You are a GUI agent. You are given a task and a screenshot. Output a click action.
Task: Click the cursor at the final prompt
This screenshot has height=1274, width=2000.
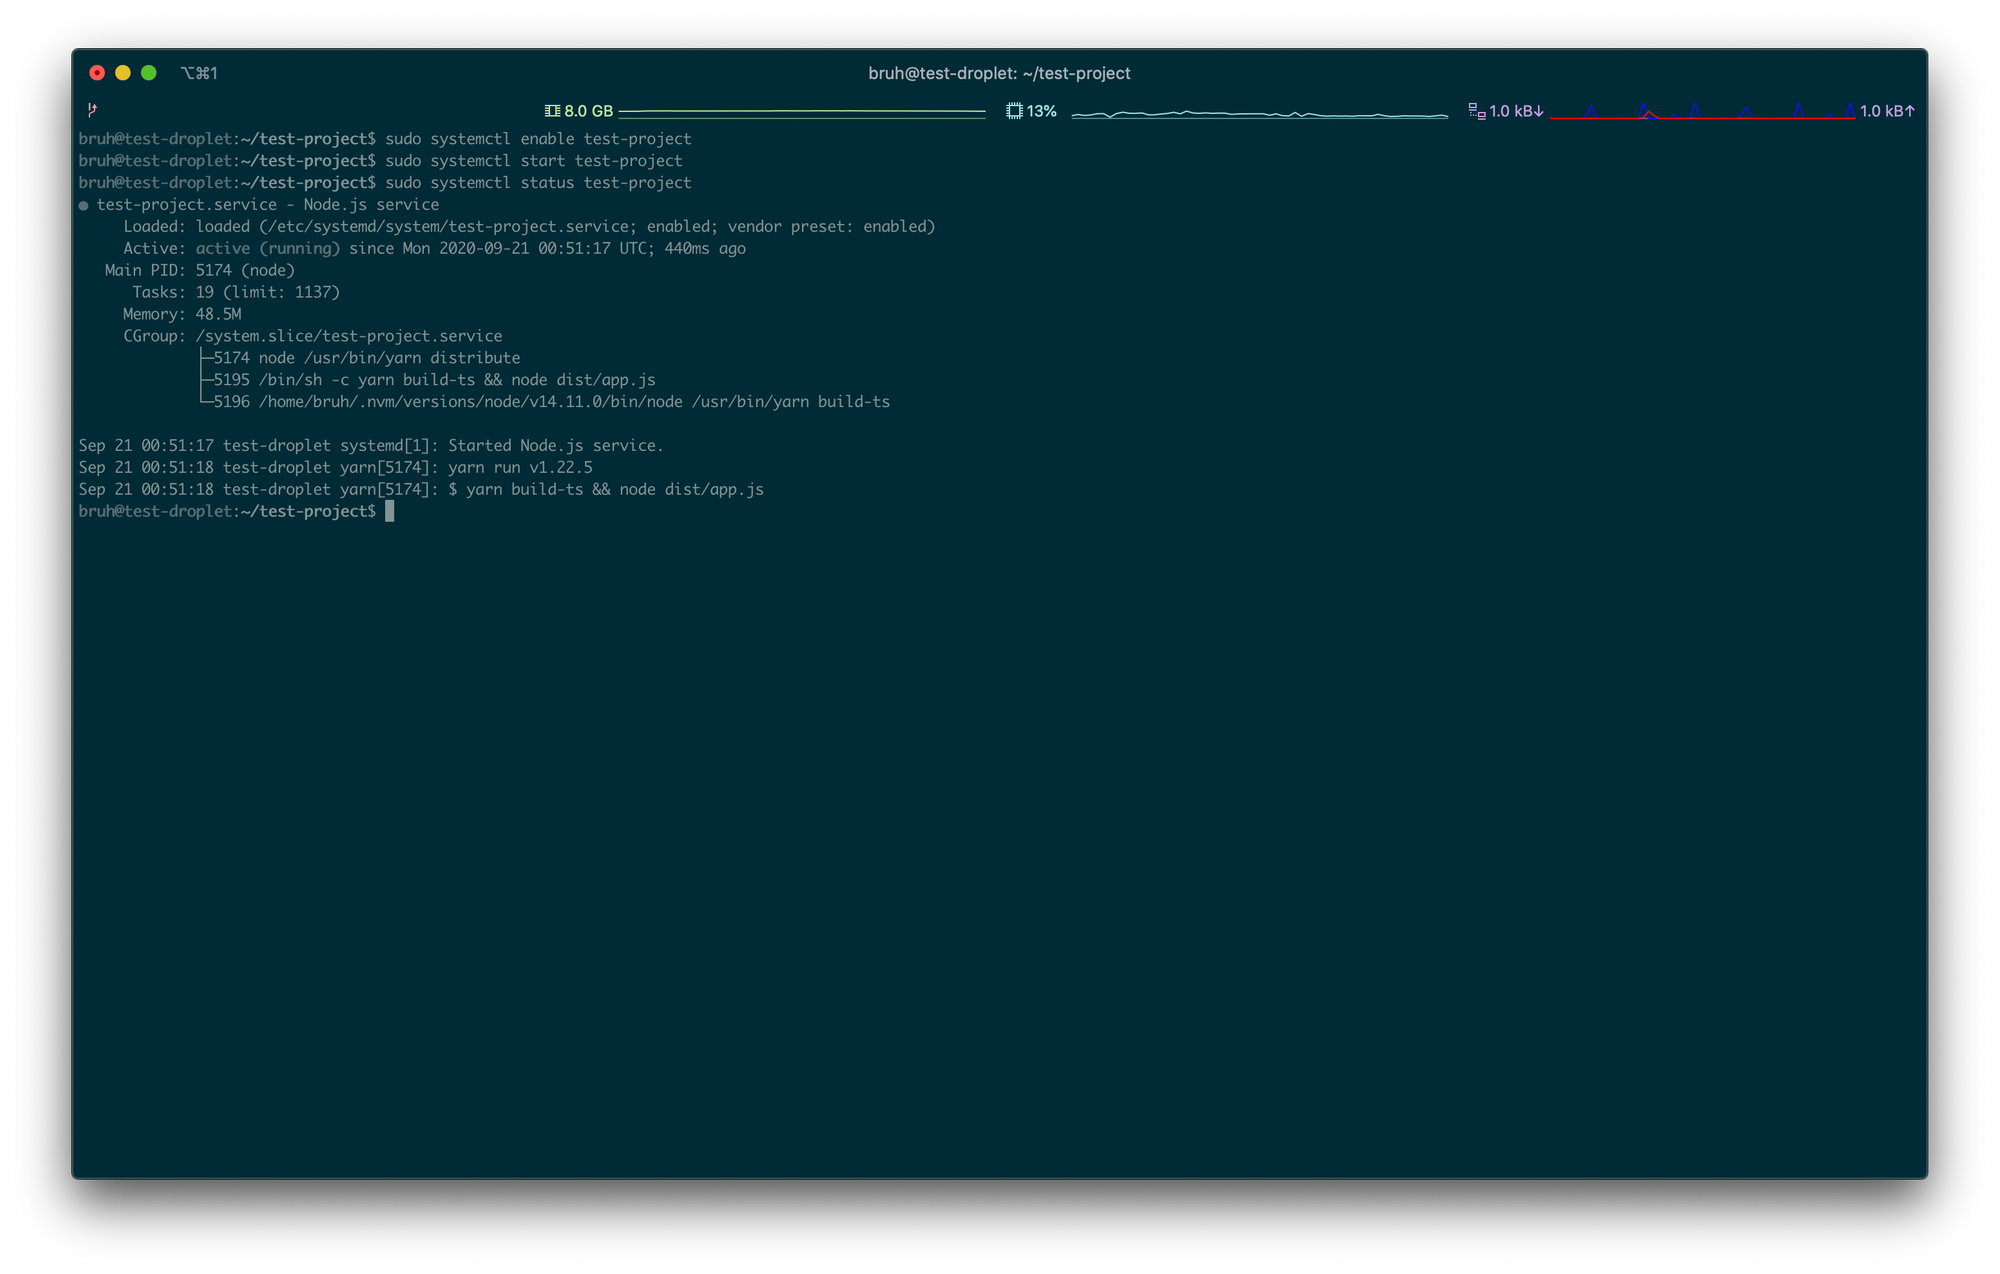[x=390, y=512]
